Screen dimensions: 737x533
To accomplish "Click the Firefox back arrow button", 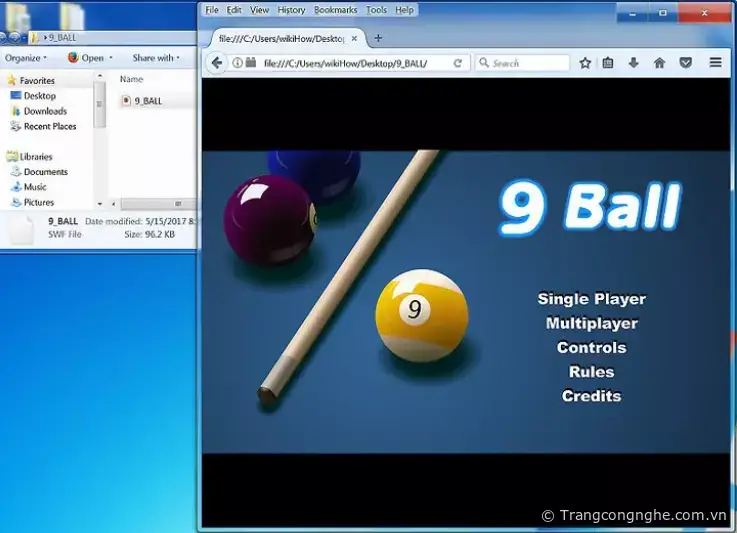I will tap(217, 63).
